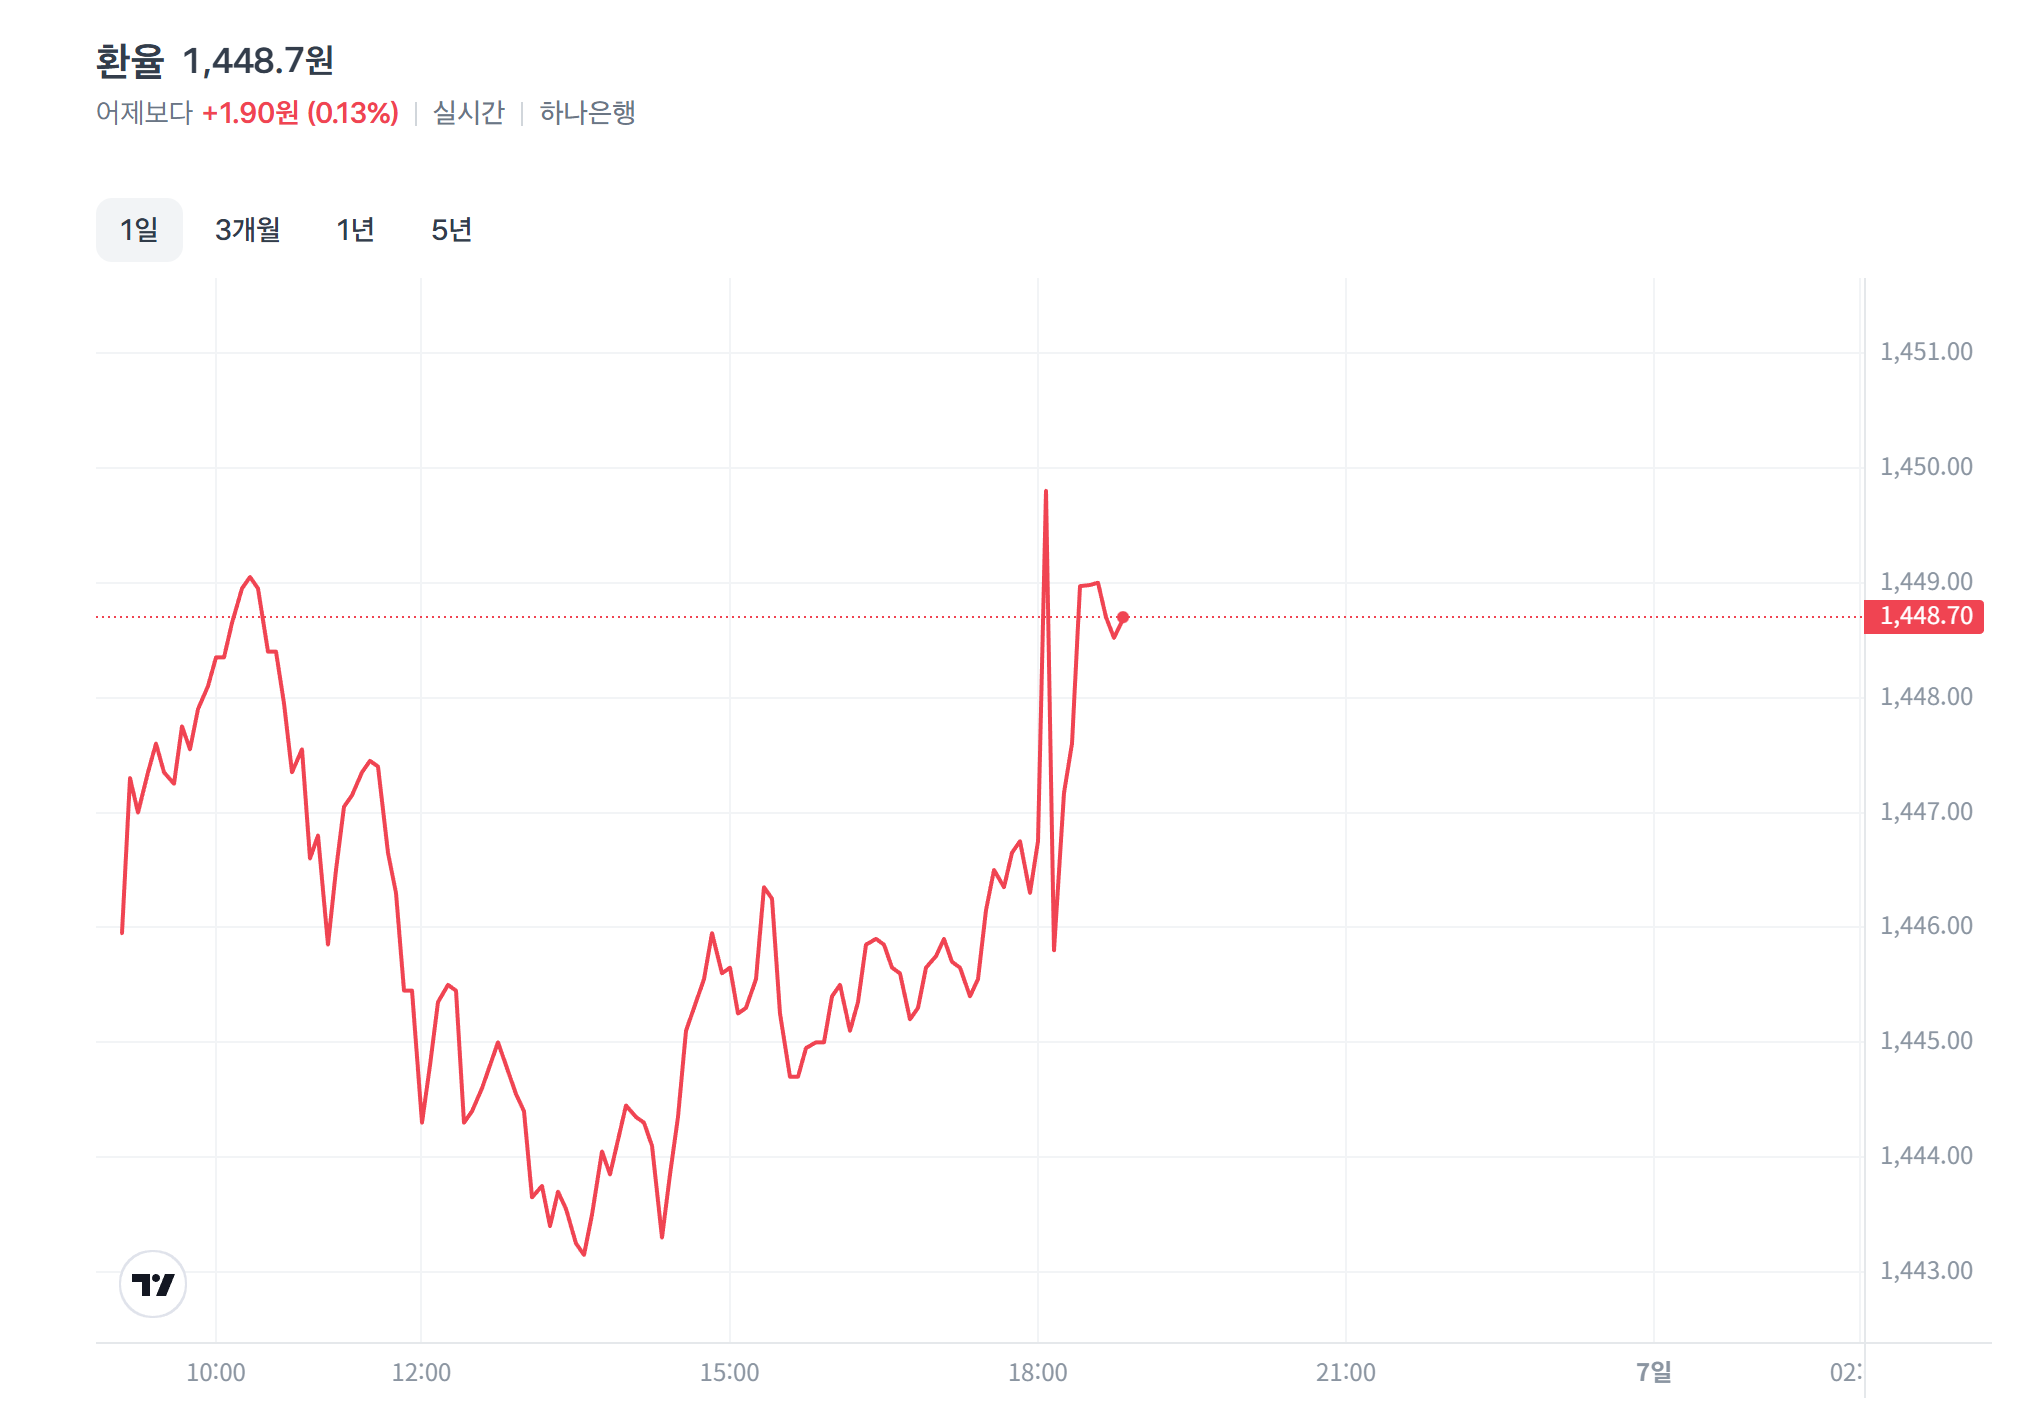
Task: Click the 12:00 time axis label
Action: coord(421,1373)
